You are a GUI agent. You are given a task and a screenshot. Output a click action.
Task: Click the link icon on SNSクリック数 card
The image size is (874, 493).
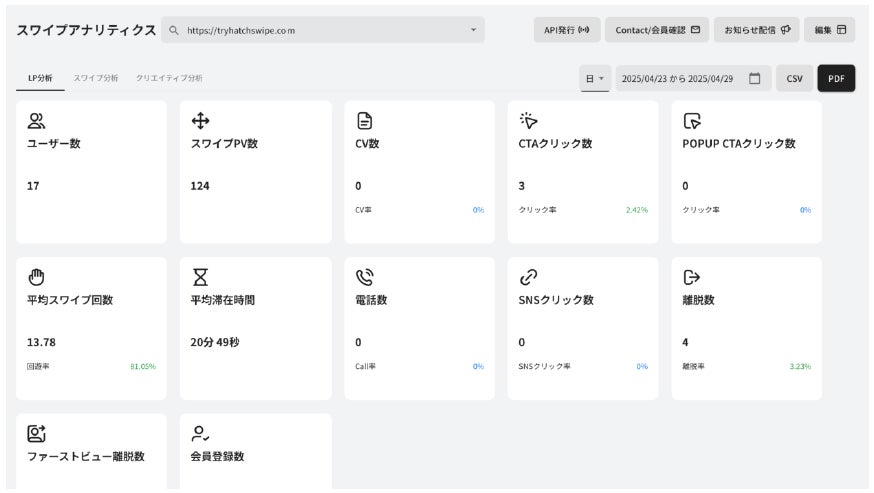(528, 277)
